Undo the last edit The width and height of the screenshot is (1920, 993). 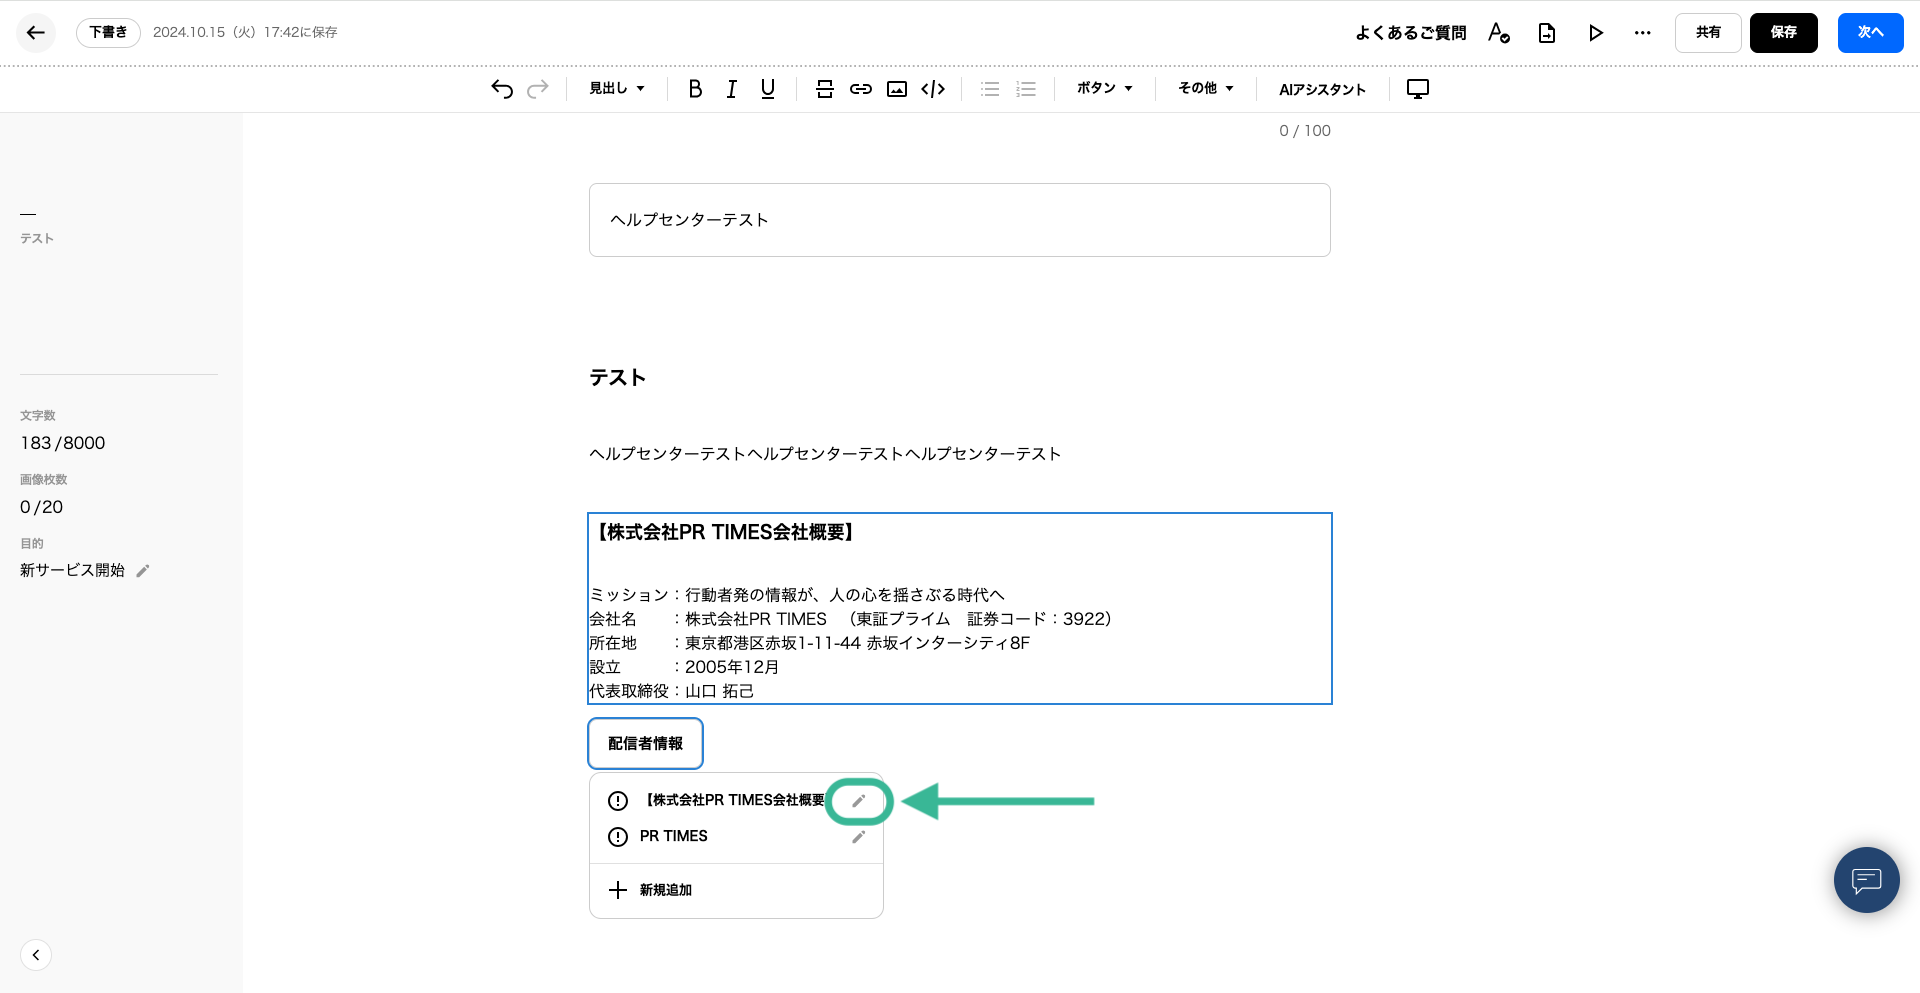click(x=502, y=89)
